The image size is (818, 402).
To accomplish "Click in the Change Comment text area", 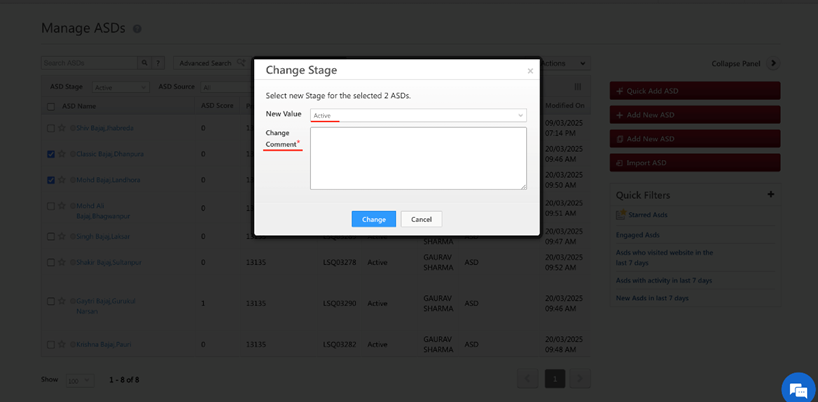I will [418, 158].
